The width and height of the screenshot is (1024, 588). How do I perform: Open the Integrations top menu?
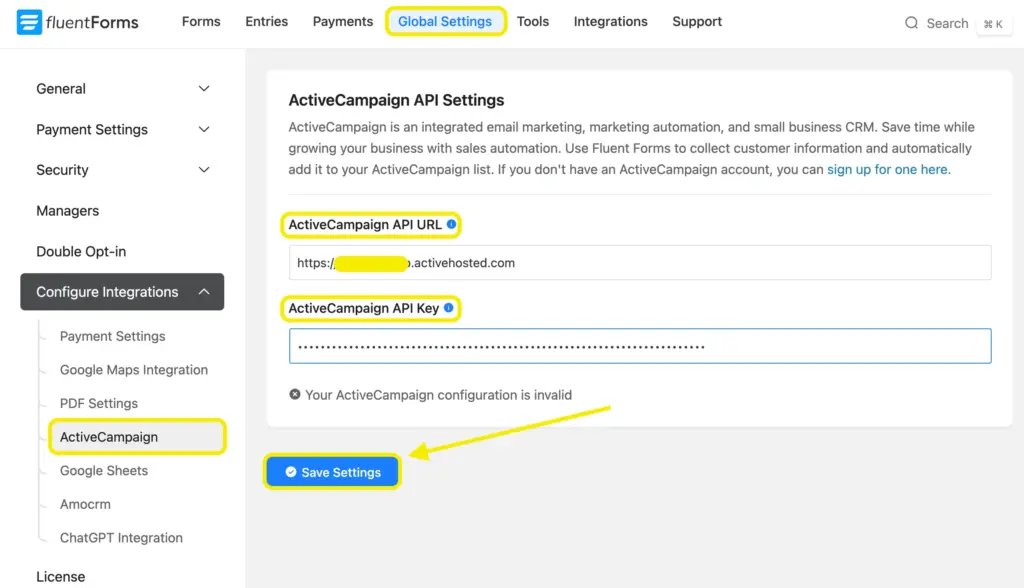610,21
